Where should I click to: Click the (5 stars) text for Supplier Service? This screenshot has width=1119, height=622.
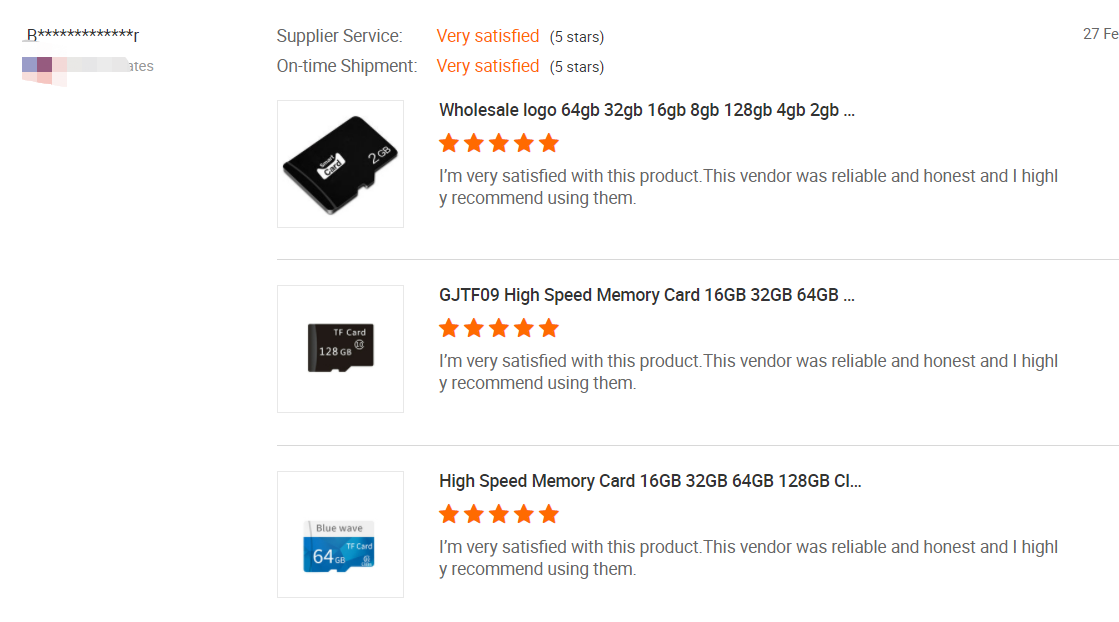(576, 37)
